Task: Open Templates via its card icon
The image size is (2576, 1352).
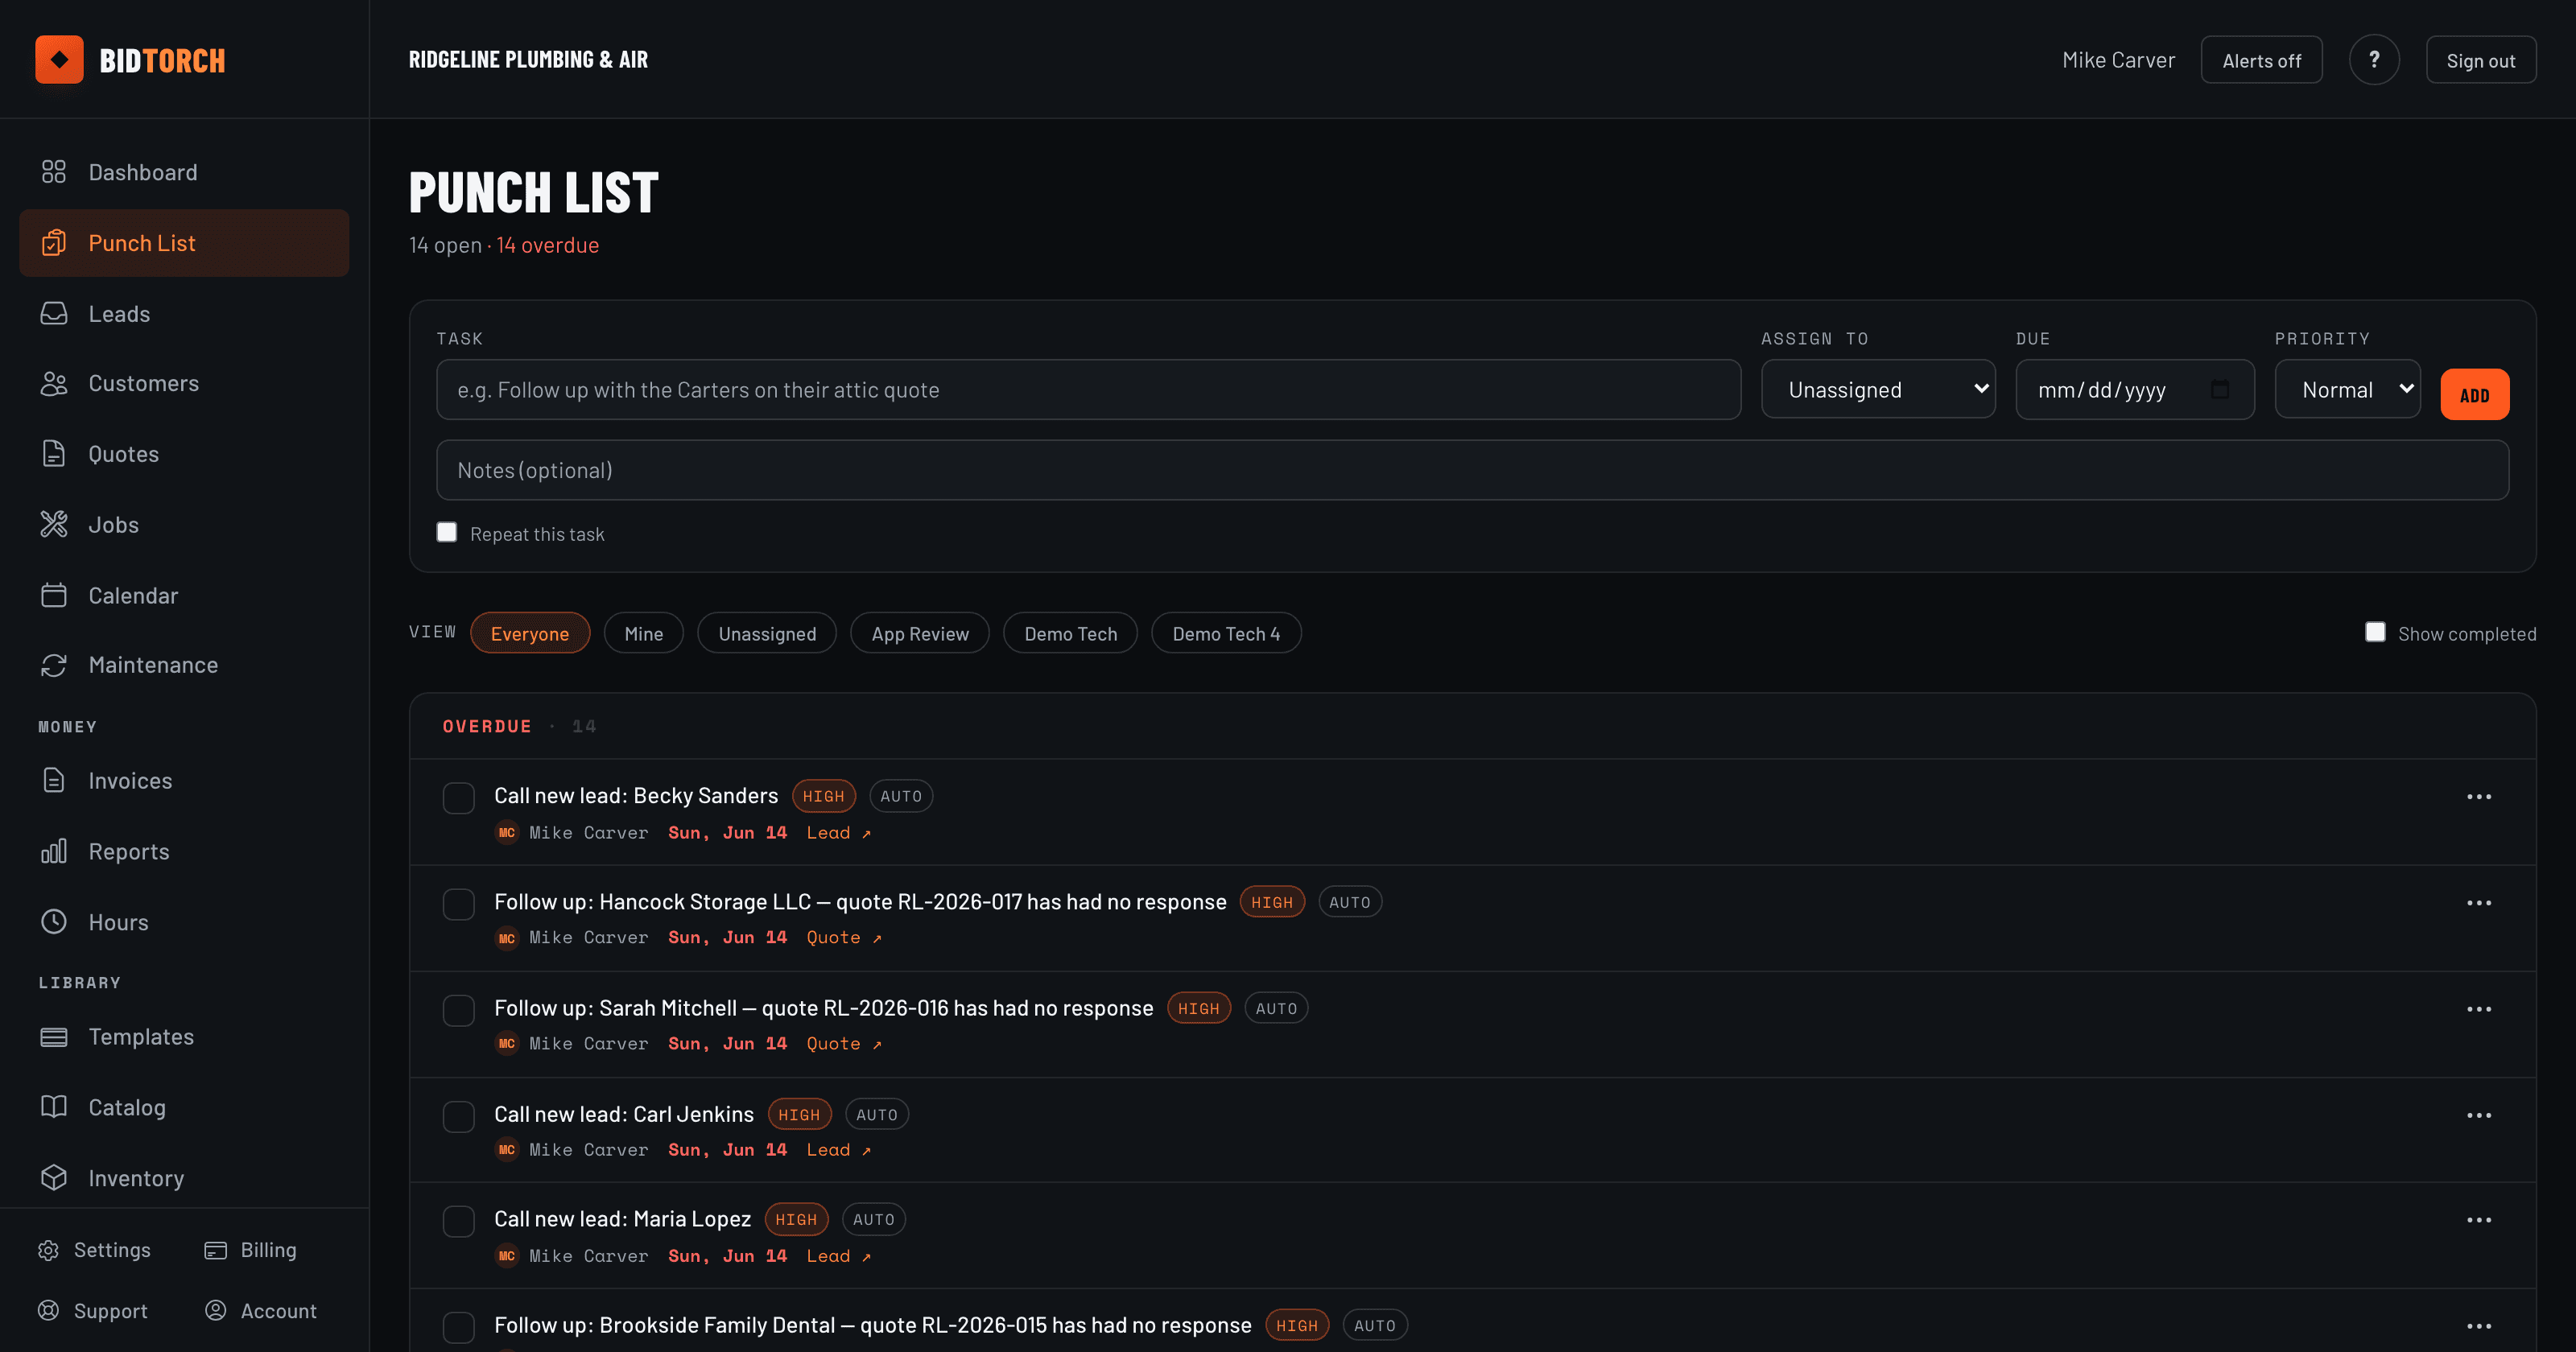Action: point(54,1037)
